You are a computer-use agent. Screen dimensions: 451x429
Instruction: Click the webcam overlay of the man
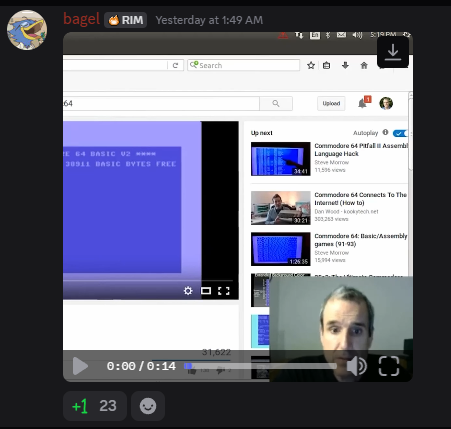[x=341, y=329]
